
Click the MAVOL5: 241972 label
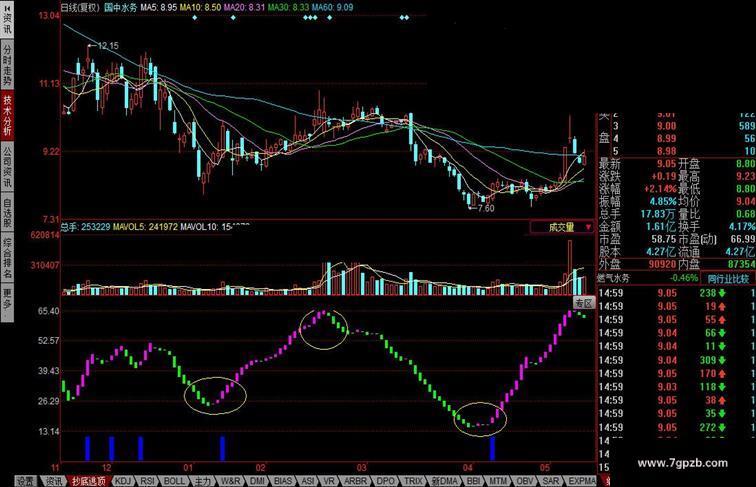[146, 226]
